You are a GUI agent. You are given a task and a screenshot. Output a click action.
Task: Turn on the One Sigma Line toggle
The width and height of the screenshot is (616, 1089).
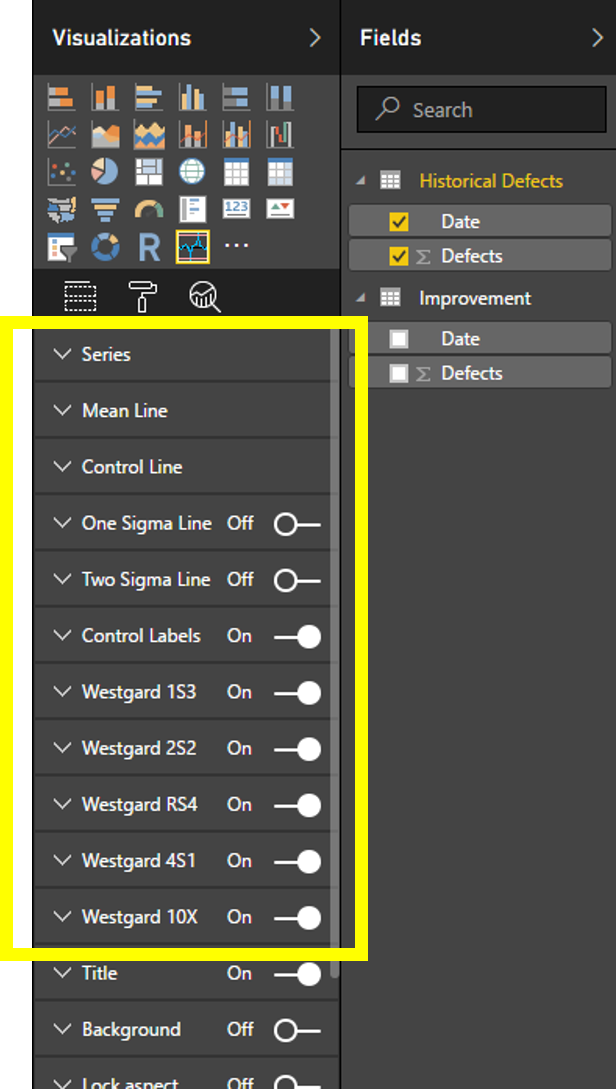(x=297, y=524)
